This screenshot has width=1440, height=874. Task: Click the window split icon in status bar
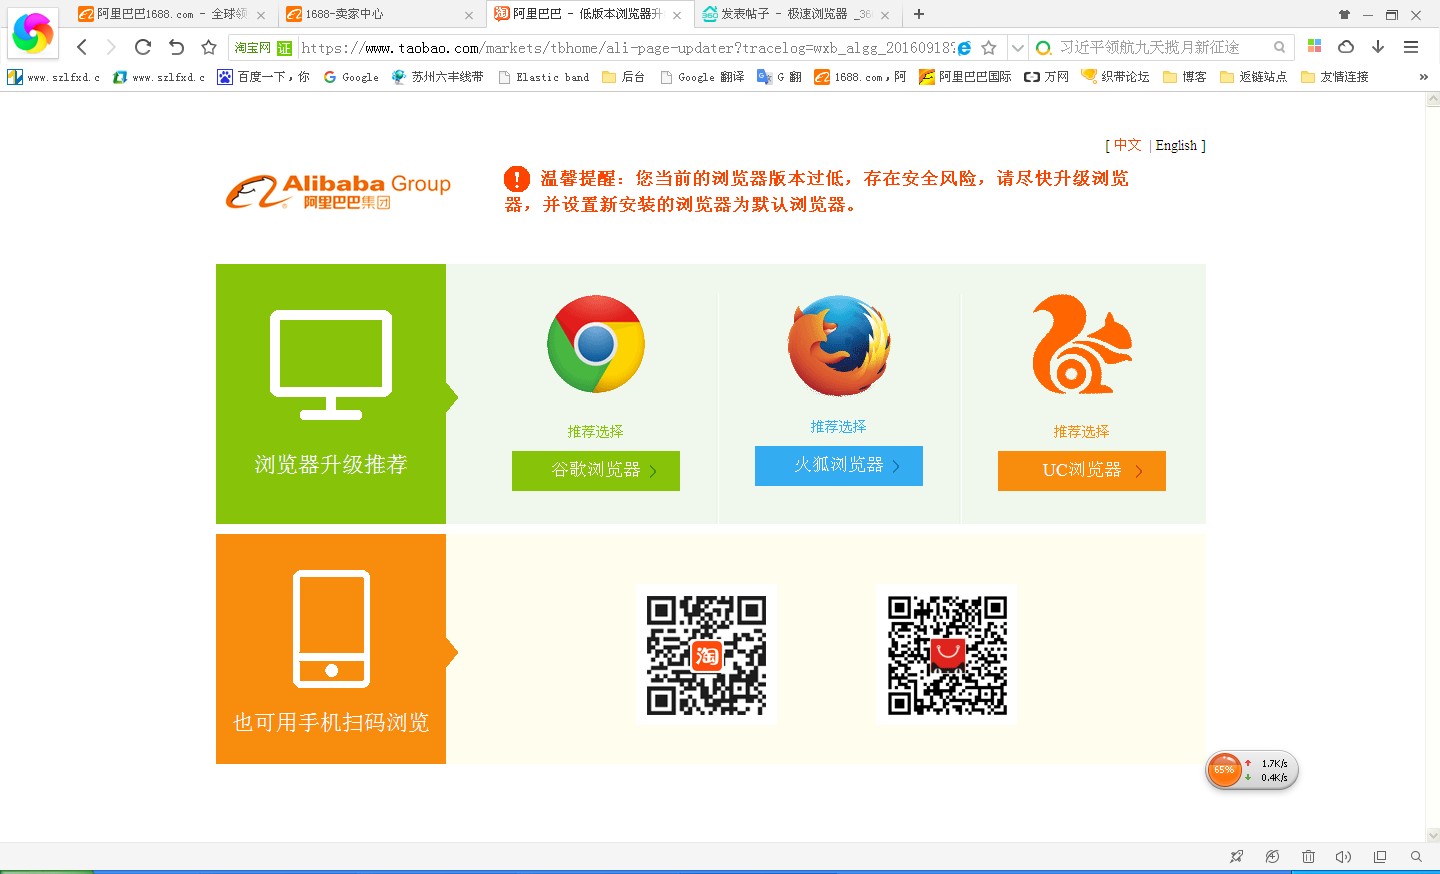pos(1380,857)
